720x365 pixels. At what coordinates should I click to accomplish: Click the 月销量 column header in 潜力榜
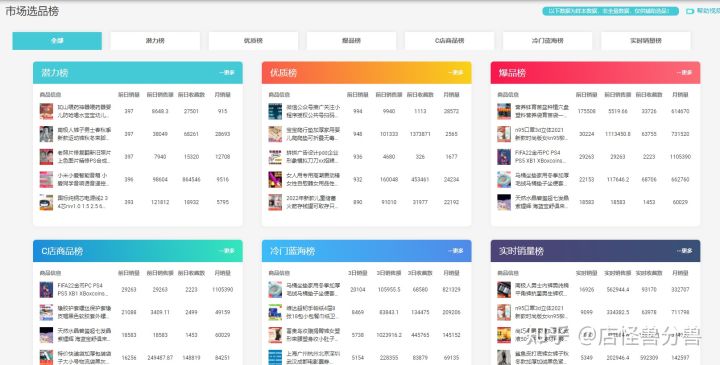223,95
